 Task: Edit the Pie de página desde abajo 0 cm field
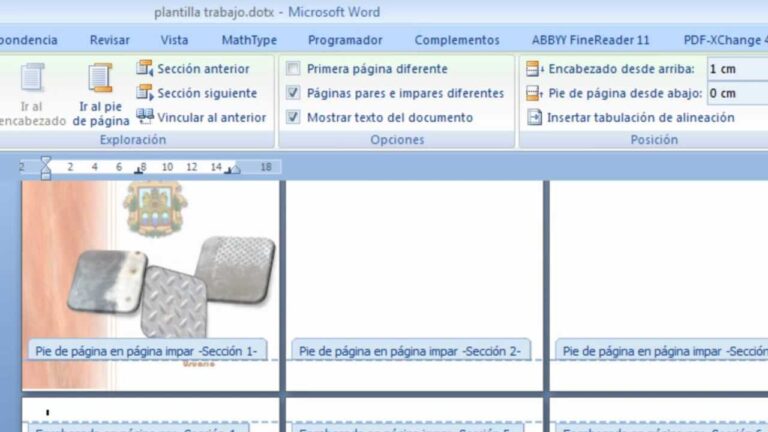point(737,93)
